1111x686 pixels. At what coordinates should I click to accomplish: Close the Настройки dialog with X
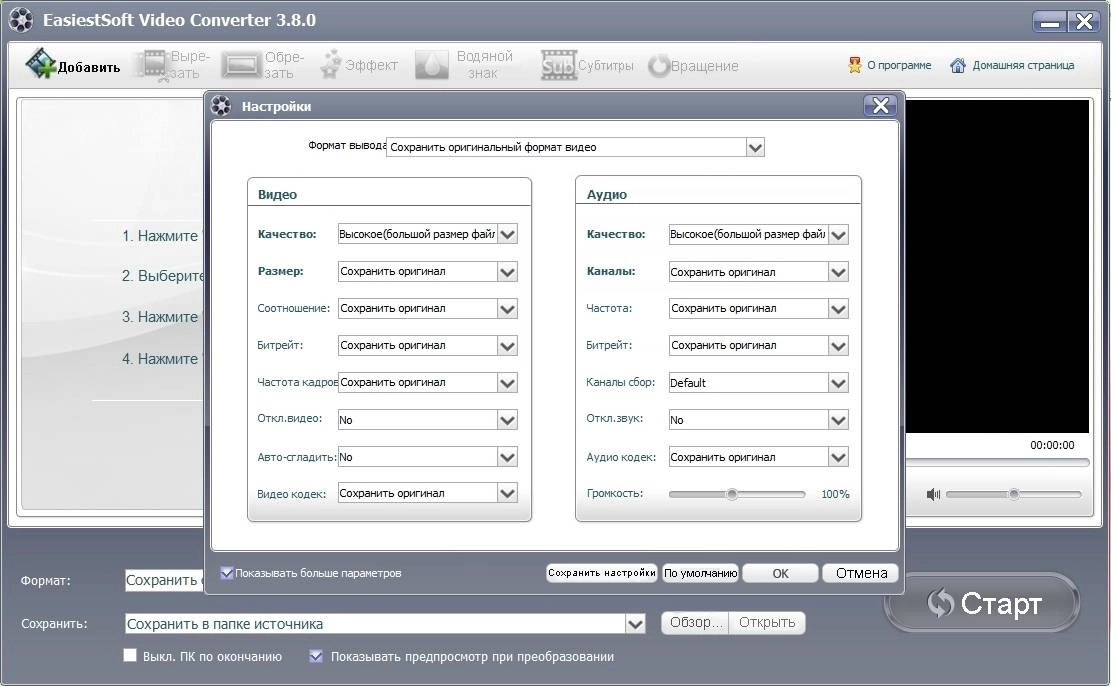[881, 106]
